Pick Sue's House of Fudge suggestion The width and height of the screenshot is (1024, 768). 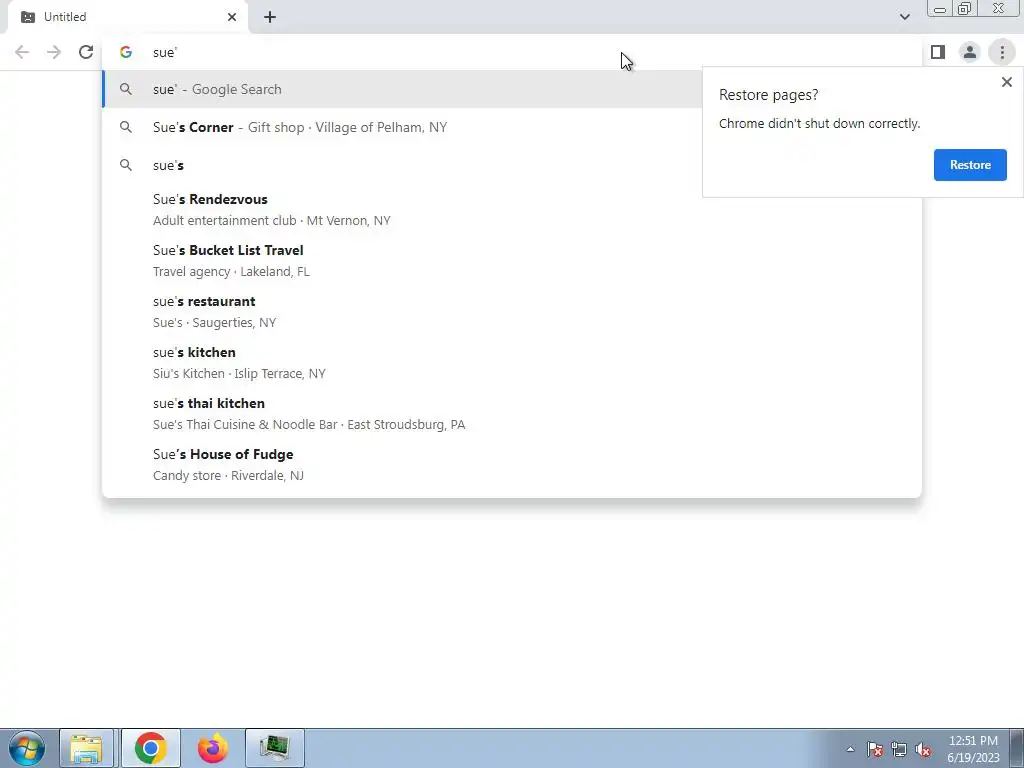coord(512,464)
